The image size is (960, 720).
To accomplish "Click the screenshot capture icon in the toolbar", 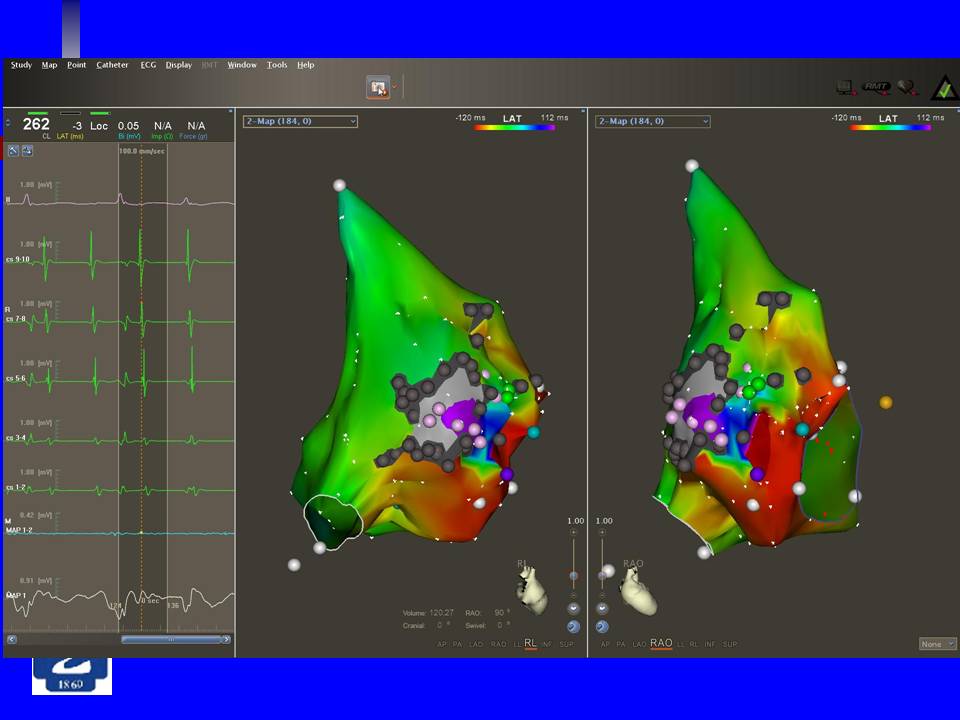I will (379, 88).
